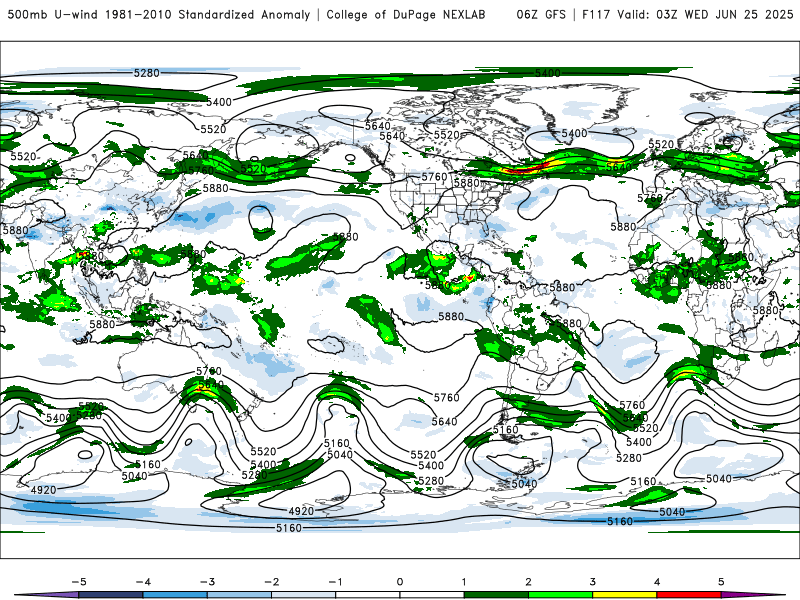Click the '1' color scale label
The height and width of the screenshot is (600, 800).
coord(464,582)
